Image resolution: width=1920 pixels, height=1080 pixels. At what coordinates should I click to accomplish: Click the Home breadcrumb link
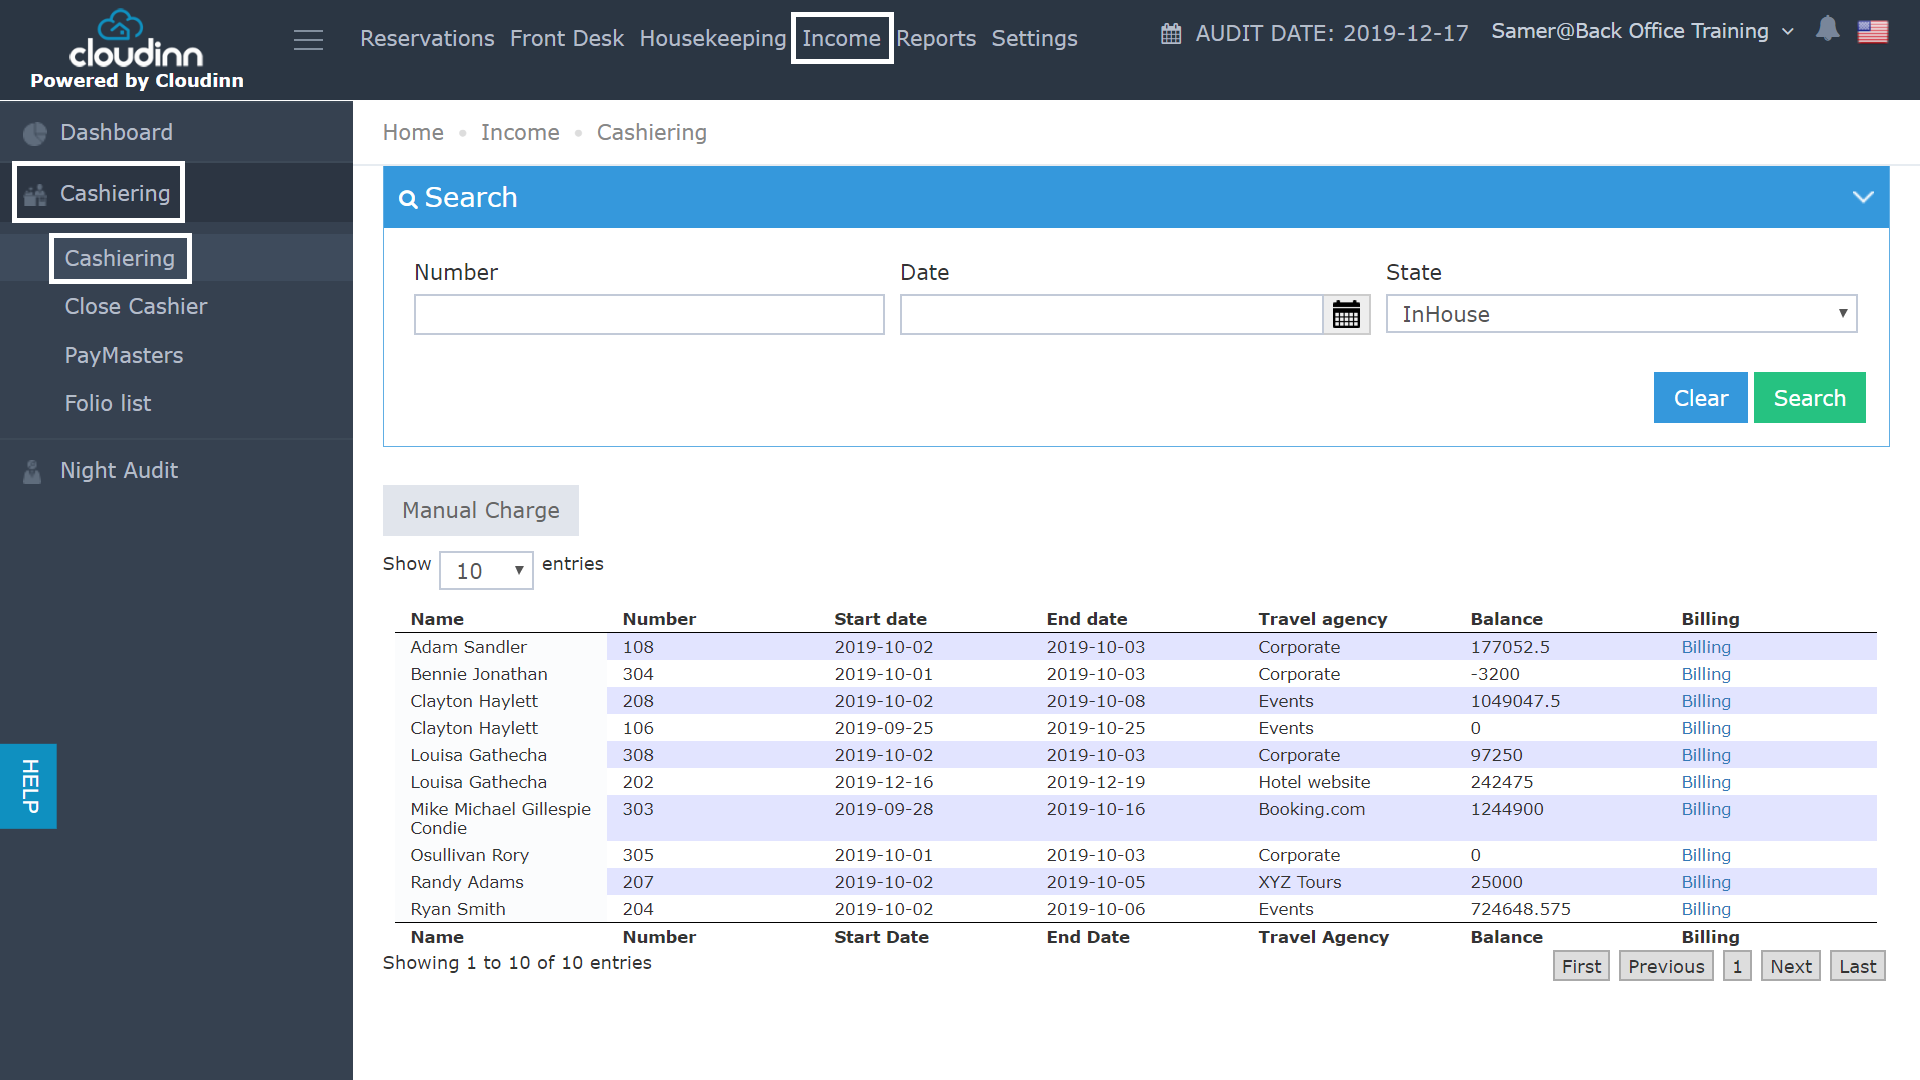click(413, 132)
